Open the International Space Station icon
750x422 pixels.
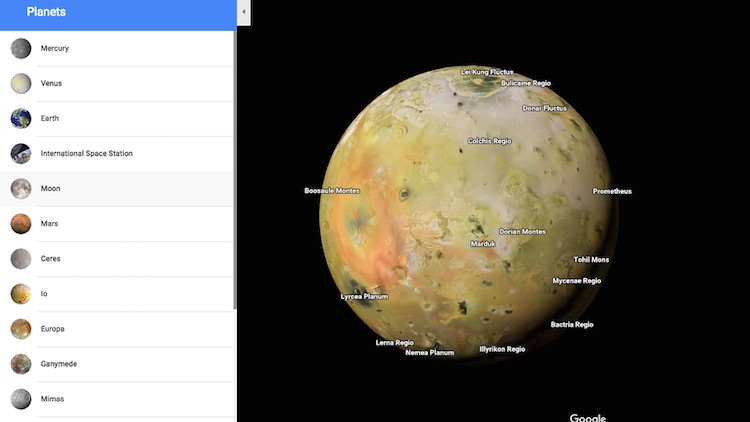[21, 153]
